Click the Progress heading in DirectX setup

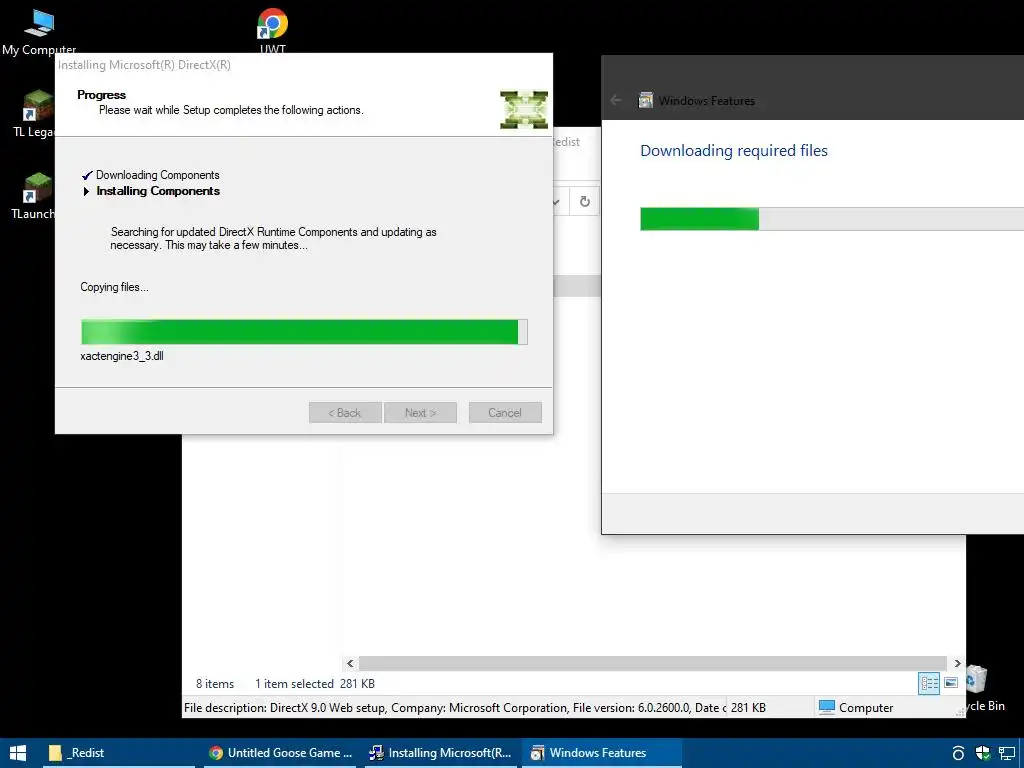101,95
